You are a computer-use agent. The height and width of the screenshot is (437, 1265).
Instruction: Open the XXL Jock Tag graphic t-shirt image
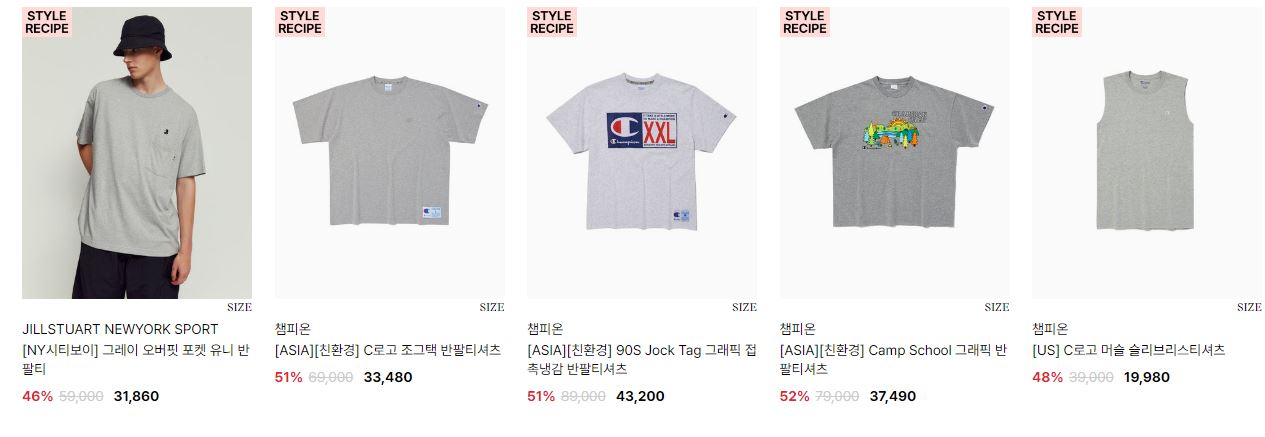[642, 153]
